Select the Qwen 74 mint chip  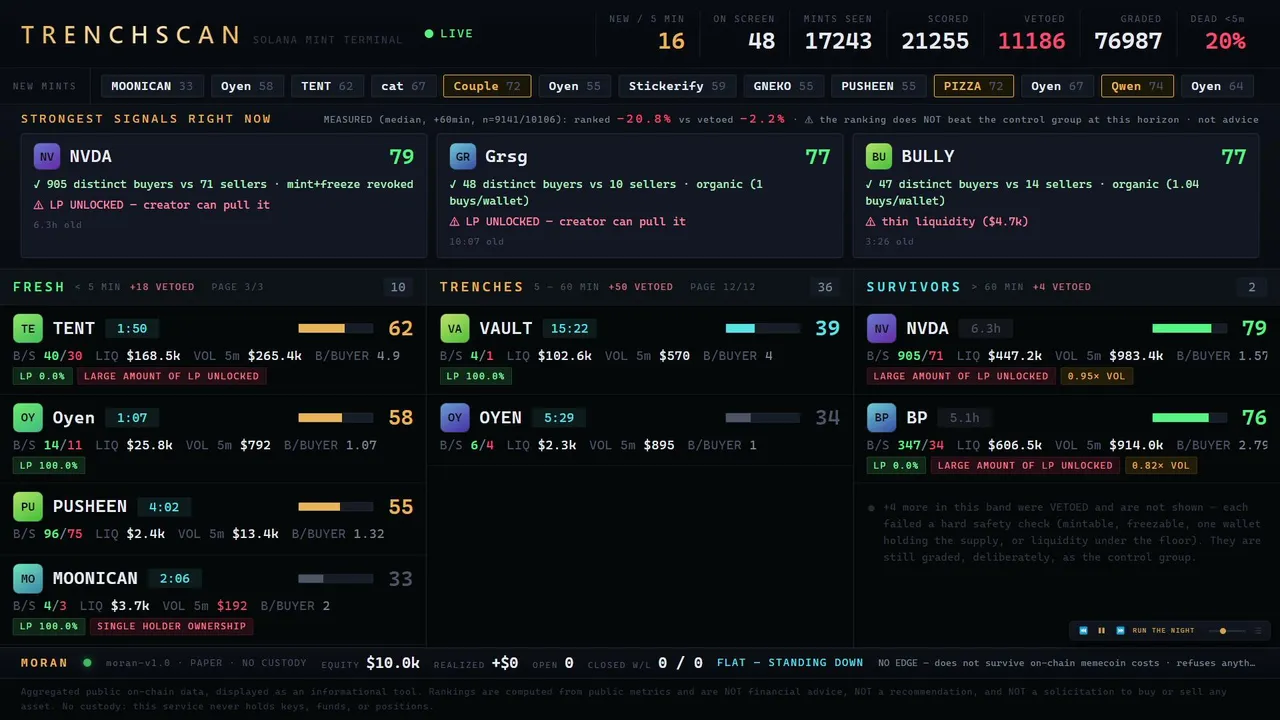click(x=1137, y=86)
